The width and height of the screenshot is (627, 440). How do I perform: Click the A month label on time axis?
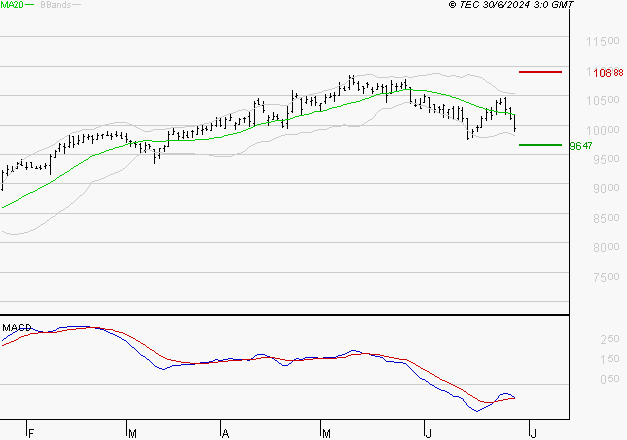click(x=226, y=434)
